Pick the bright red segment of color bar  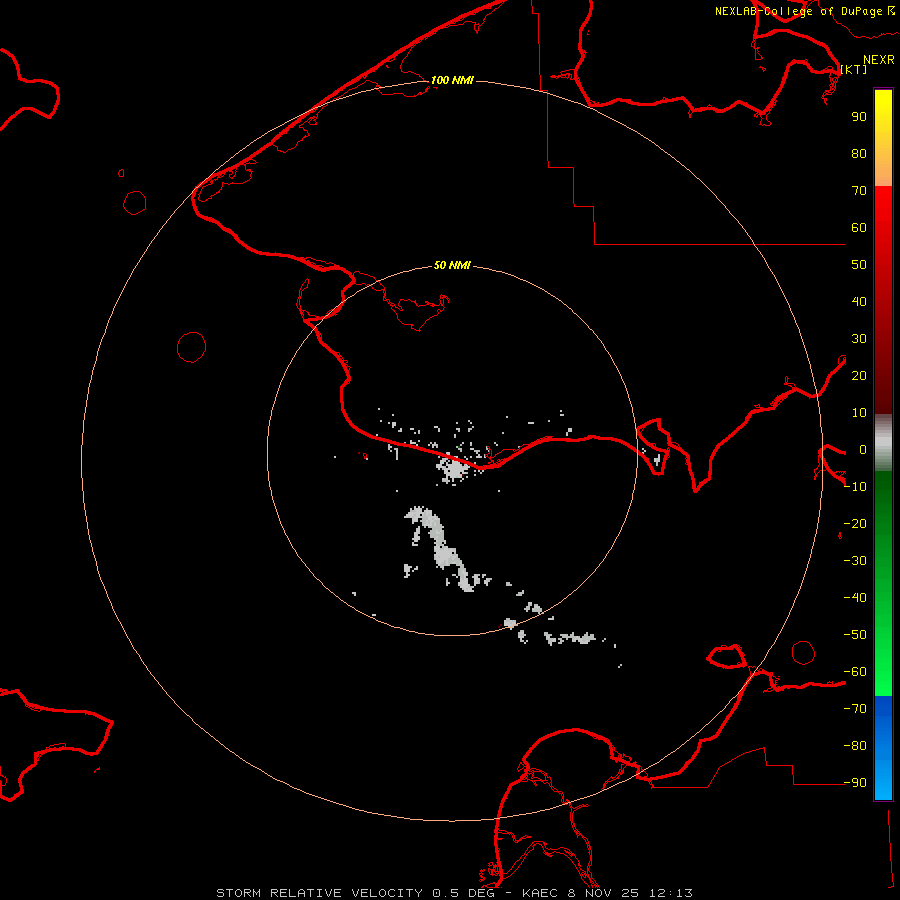coord(883,212)
